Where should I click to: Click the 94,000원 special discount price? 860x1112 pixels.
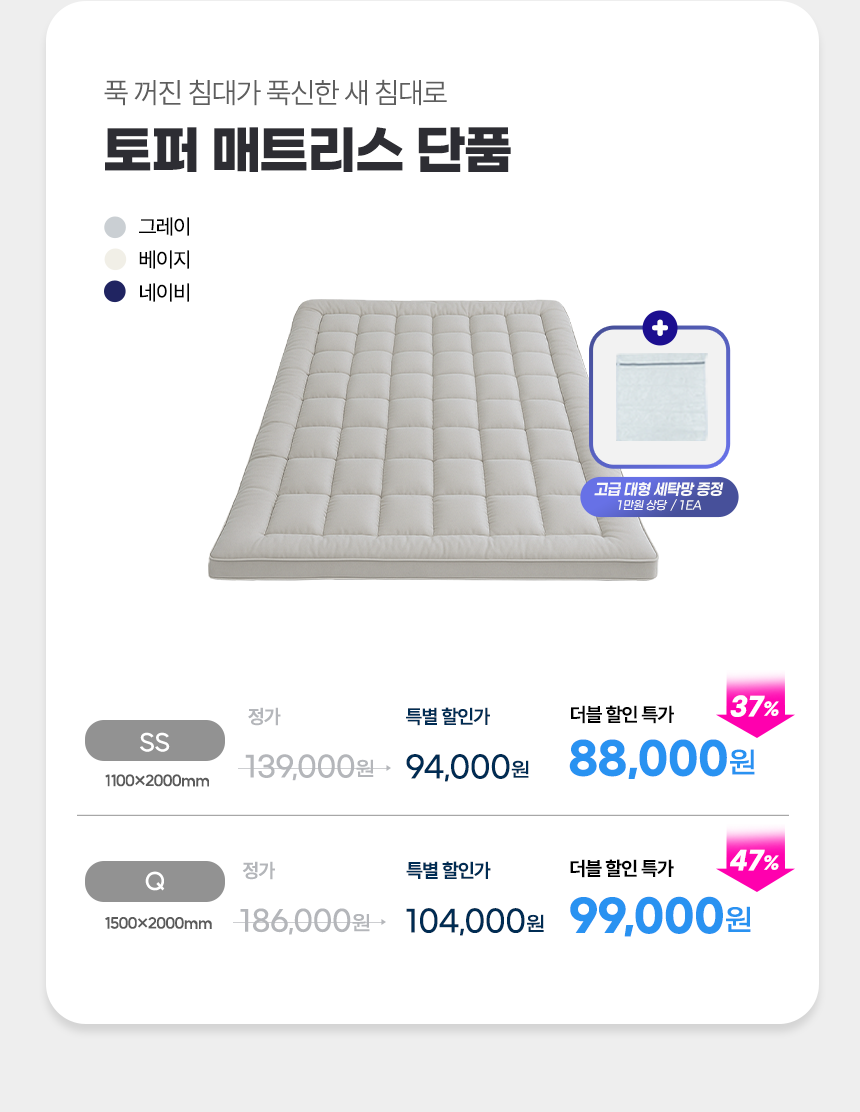coord(467,767)
